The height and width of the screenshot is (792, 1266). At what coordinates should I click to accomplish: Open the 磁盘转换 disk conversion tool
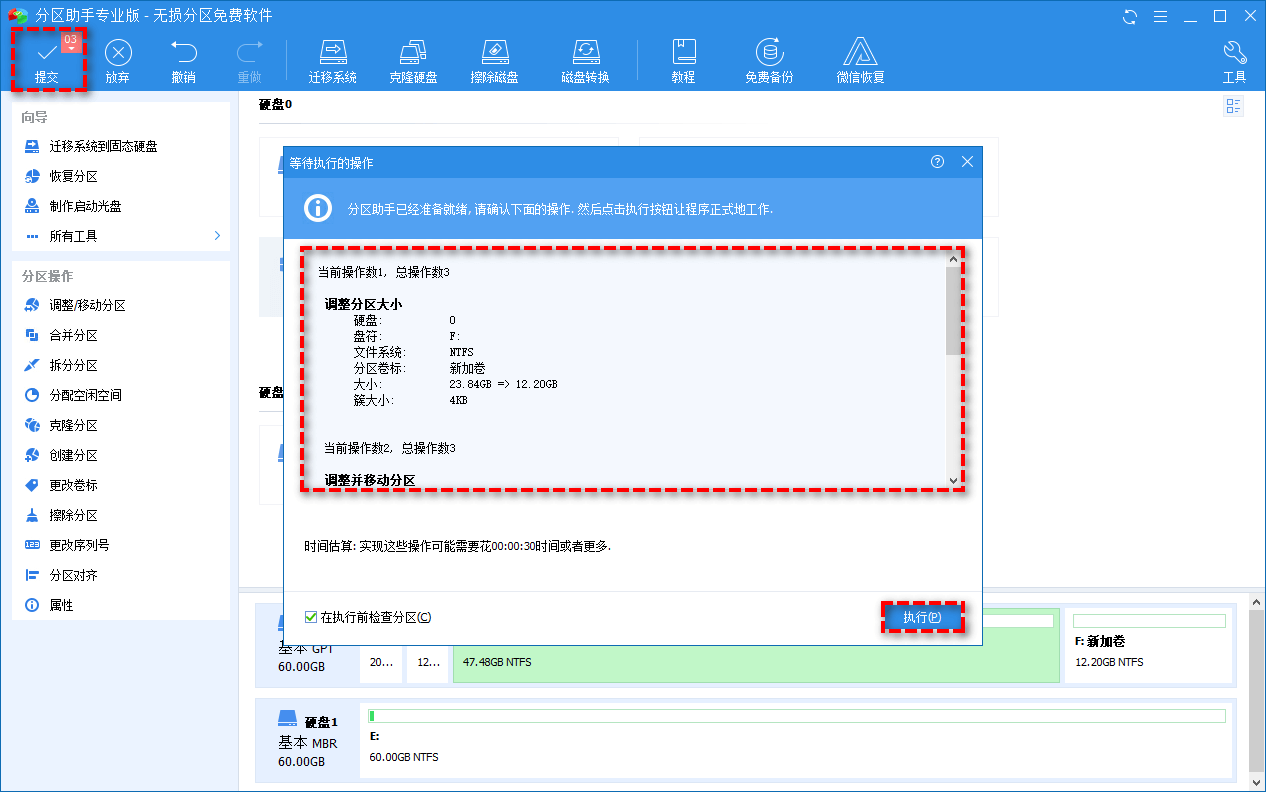(585, 59)
